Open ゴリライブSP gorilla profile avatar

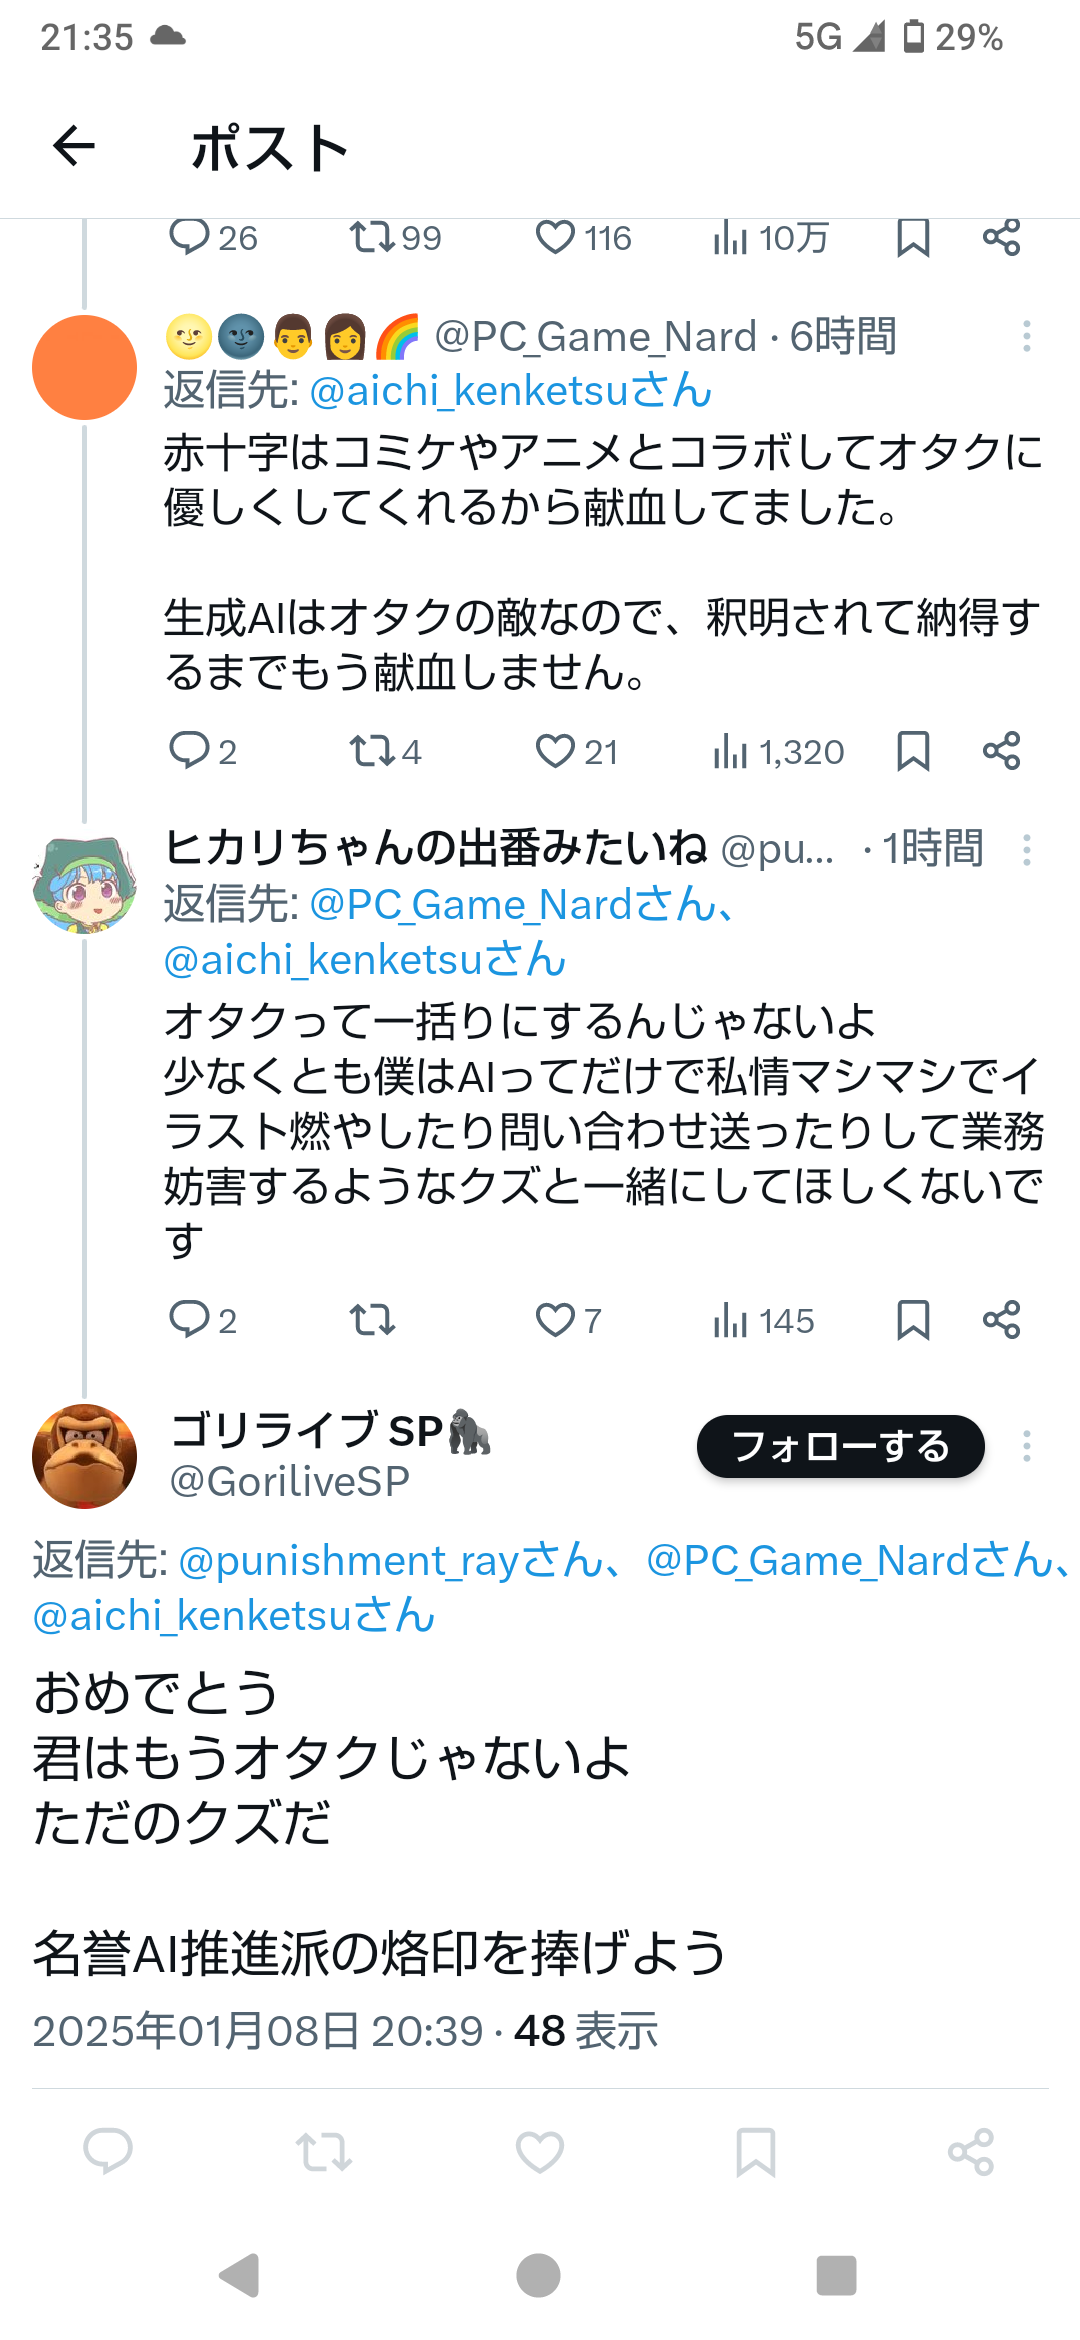[84, 1456]
